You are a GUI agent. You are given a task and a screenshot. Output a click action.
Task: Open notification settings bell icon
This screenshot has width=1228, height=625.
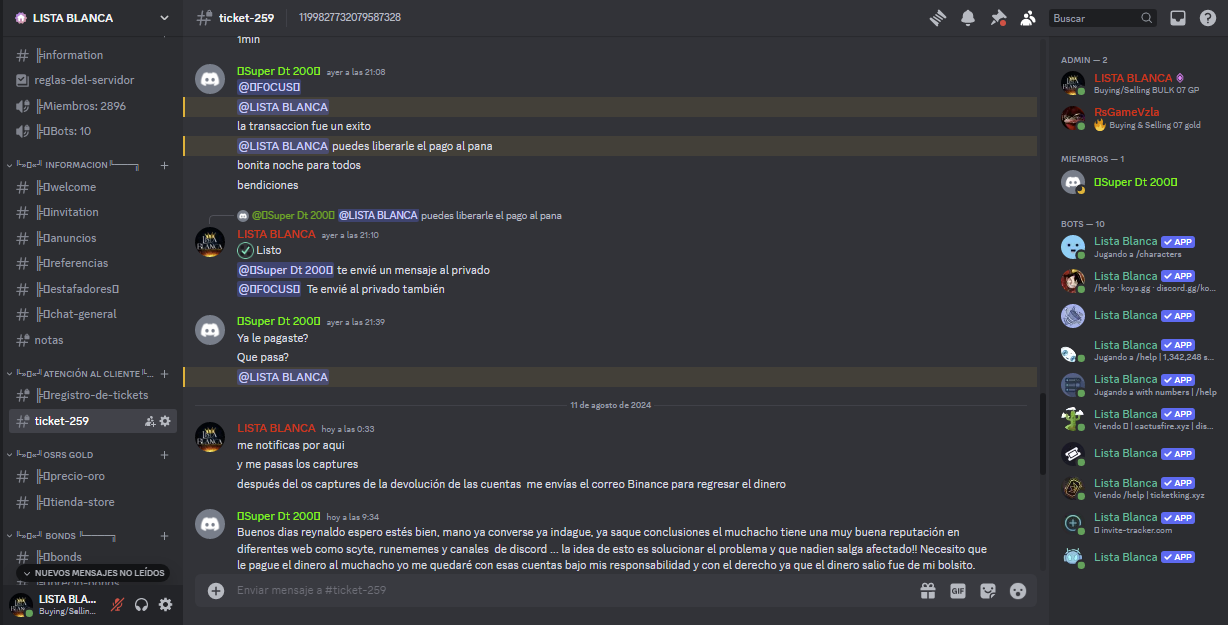pyautogui.click(x=968, y=18)
